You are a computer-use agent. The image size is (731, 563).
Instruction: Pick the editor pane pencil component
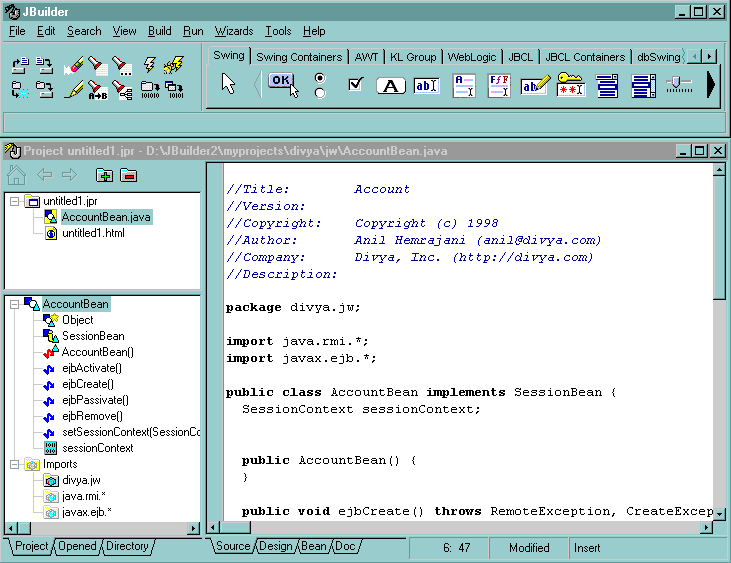click(535, 85)
